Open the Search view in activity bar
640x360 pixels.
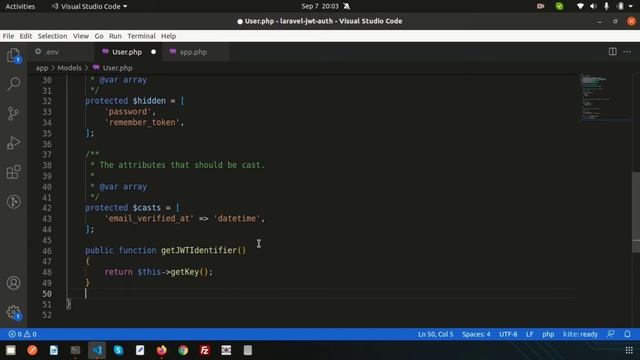tap(13, 84)
